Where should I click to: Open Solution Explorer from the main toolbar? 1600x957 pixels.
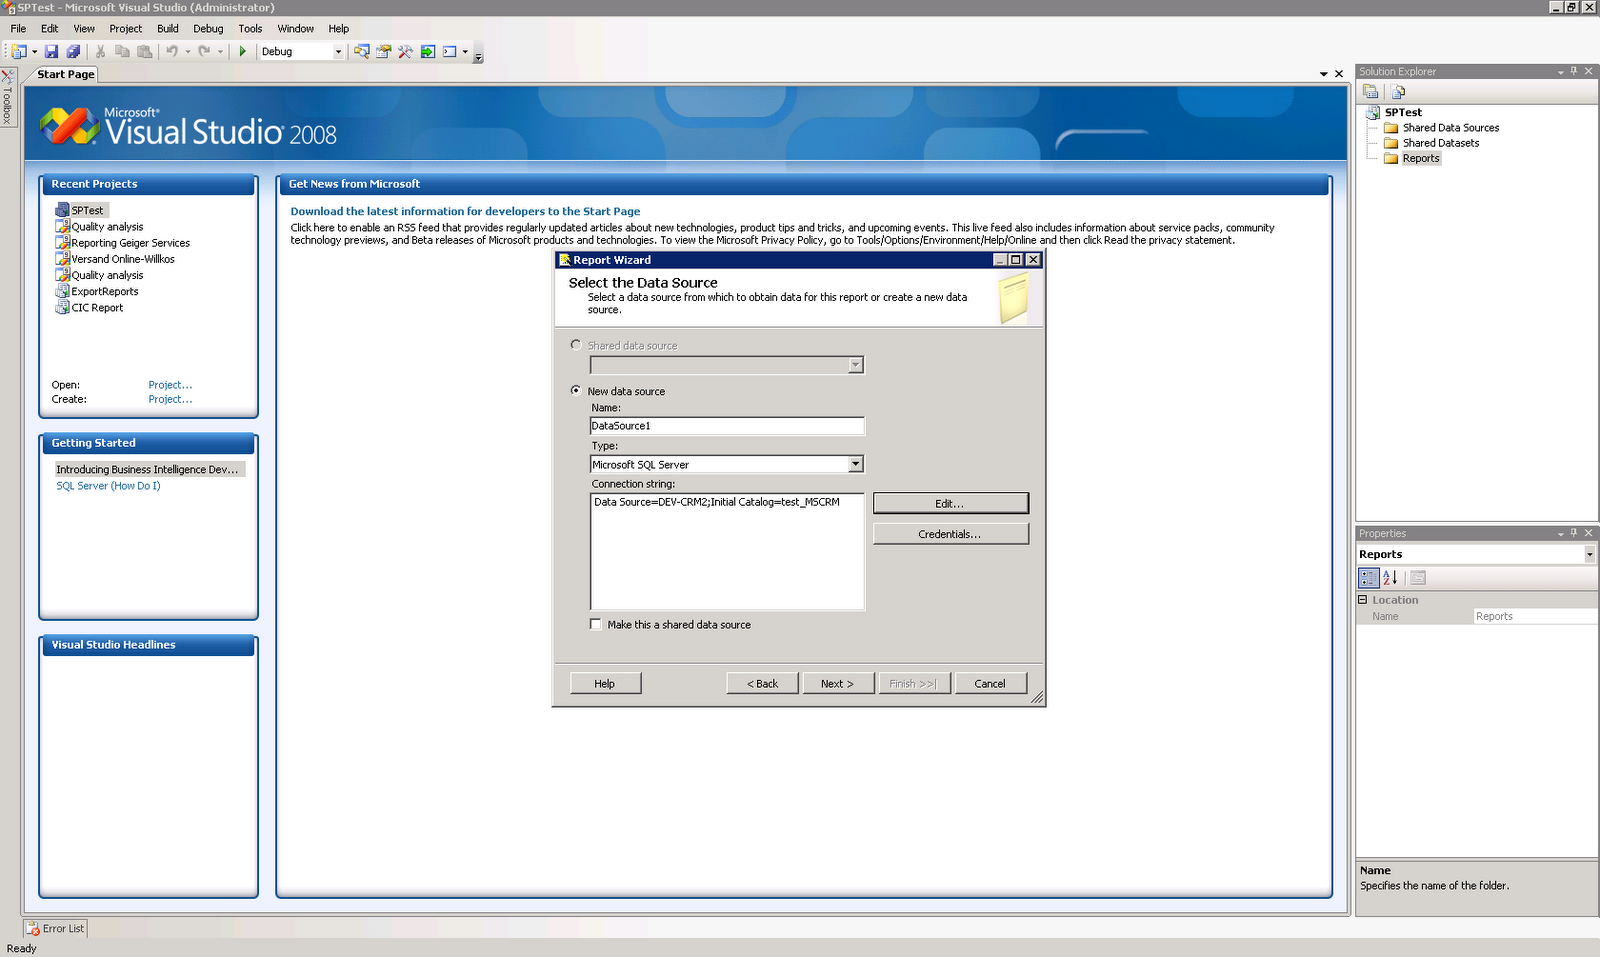tap(361, 52)
